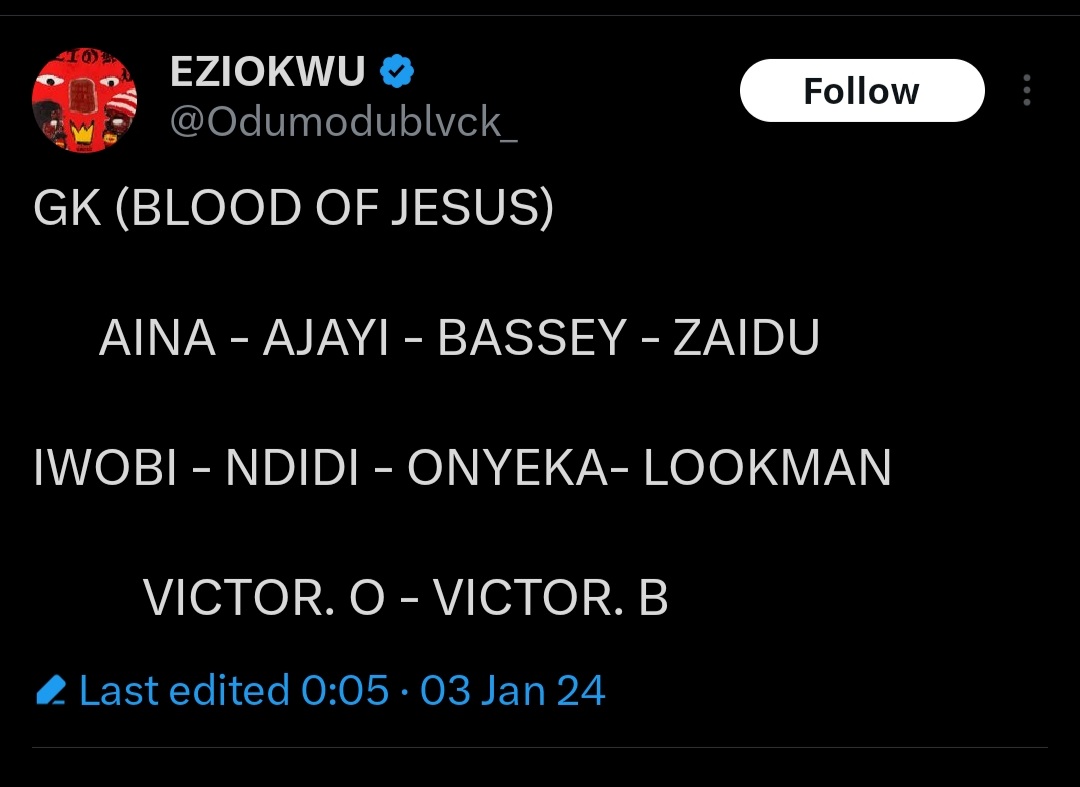This screenshot has width=1080, height=787.
Task: Click VICTOR. O in the tweet
Action: 264,599
